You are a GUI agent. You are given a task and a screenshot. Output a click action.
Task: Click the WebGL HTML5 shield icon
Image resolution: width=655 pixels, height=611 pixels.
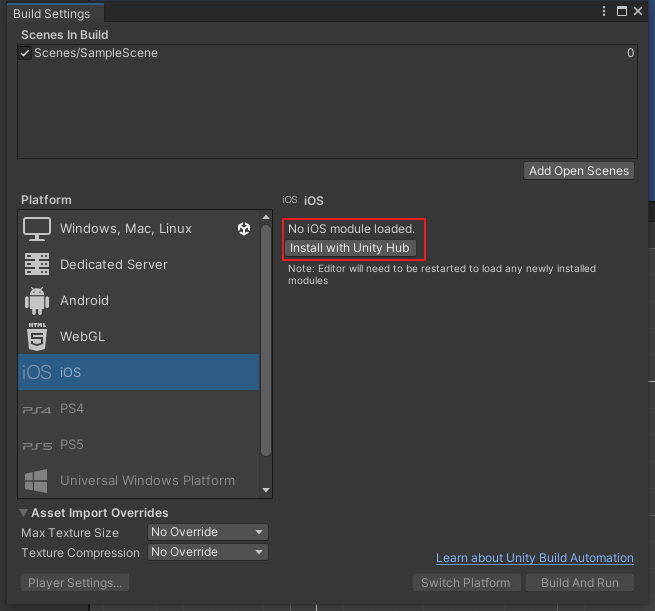(x=37, y=336)
